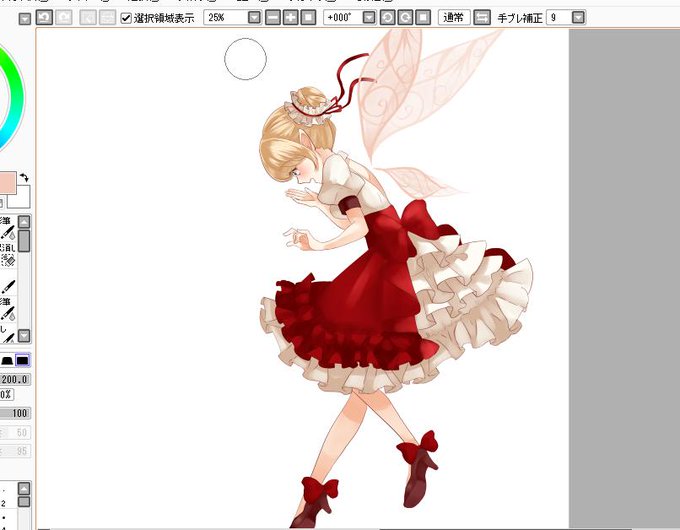The height and width of the screenshot is (530, 680).
Task: Click the density slider showing 100
Action: [15, 413]
